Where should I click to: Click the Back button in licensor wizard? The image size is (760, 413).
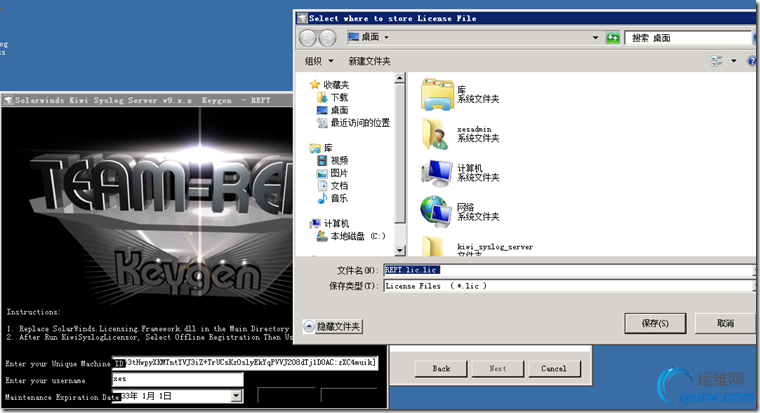441,368
